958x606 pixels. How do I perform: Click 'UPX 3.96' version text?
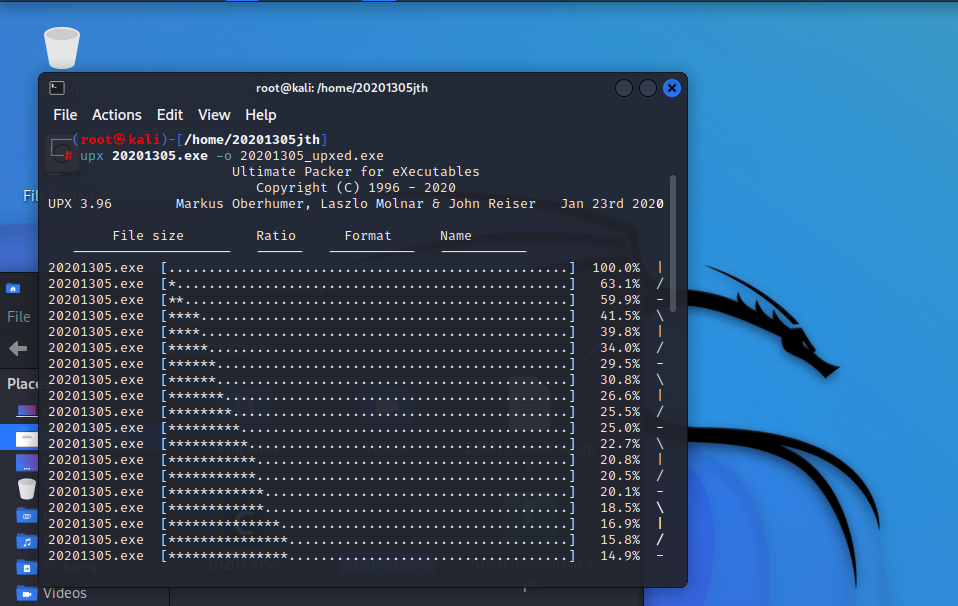(80, 203)
